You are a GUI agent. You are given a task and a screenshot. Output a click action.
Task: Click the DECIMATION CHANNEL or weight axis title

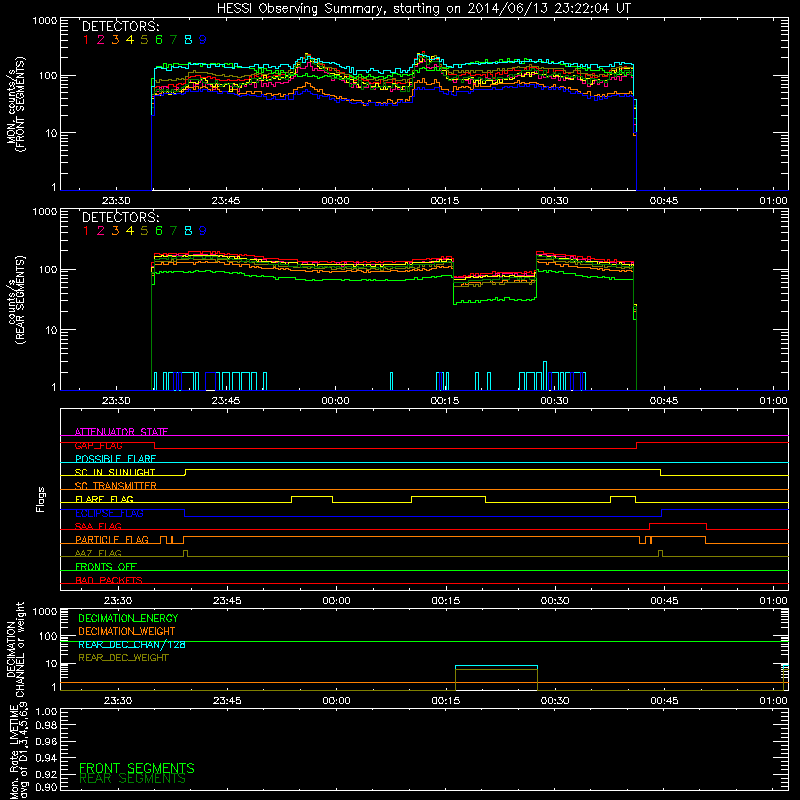tap(15, 649)
